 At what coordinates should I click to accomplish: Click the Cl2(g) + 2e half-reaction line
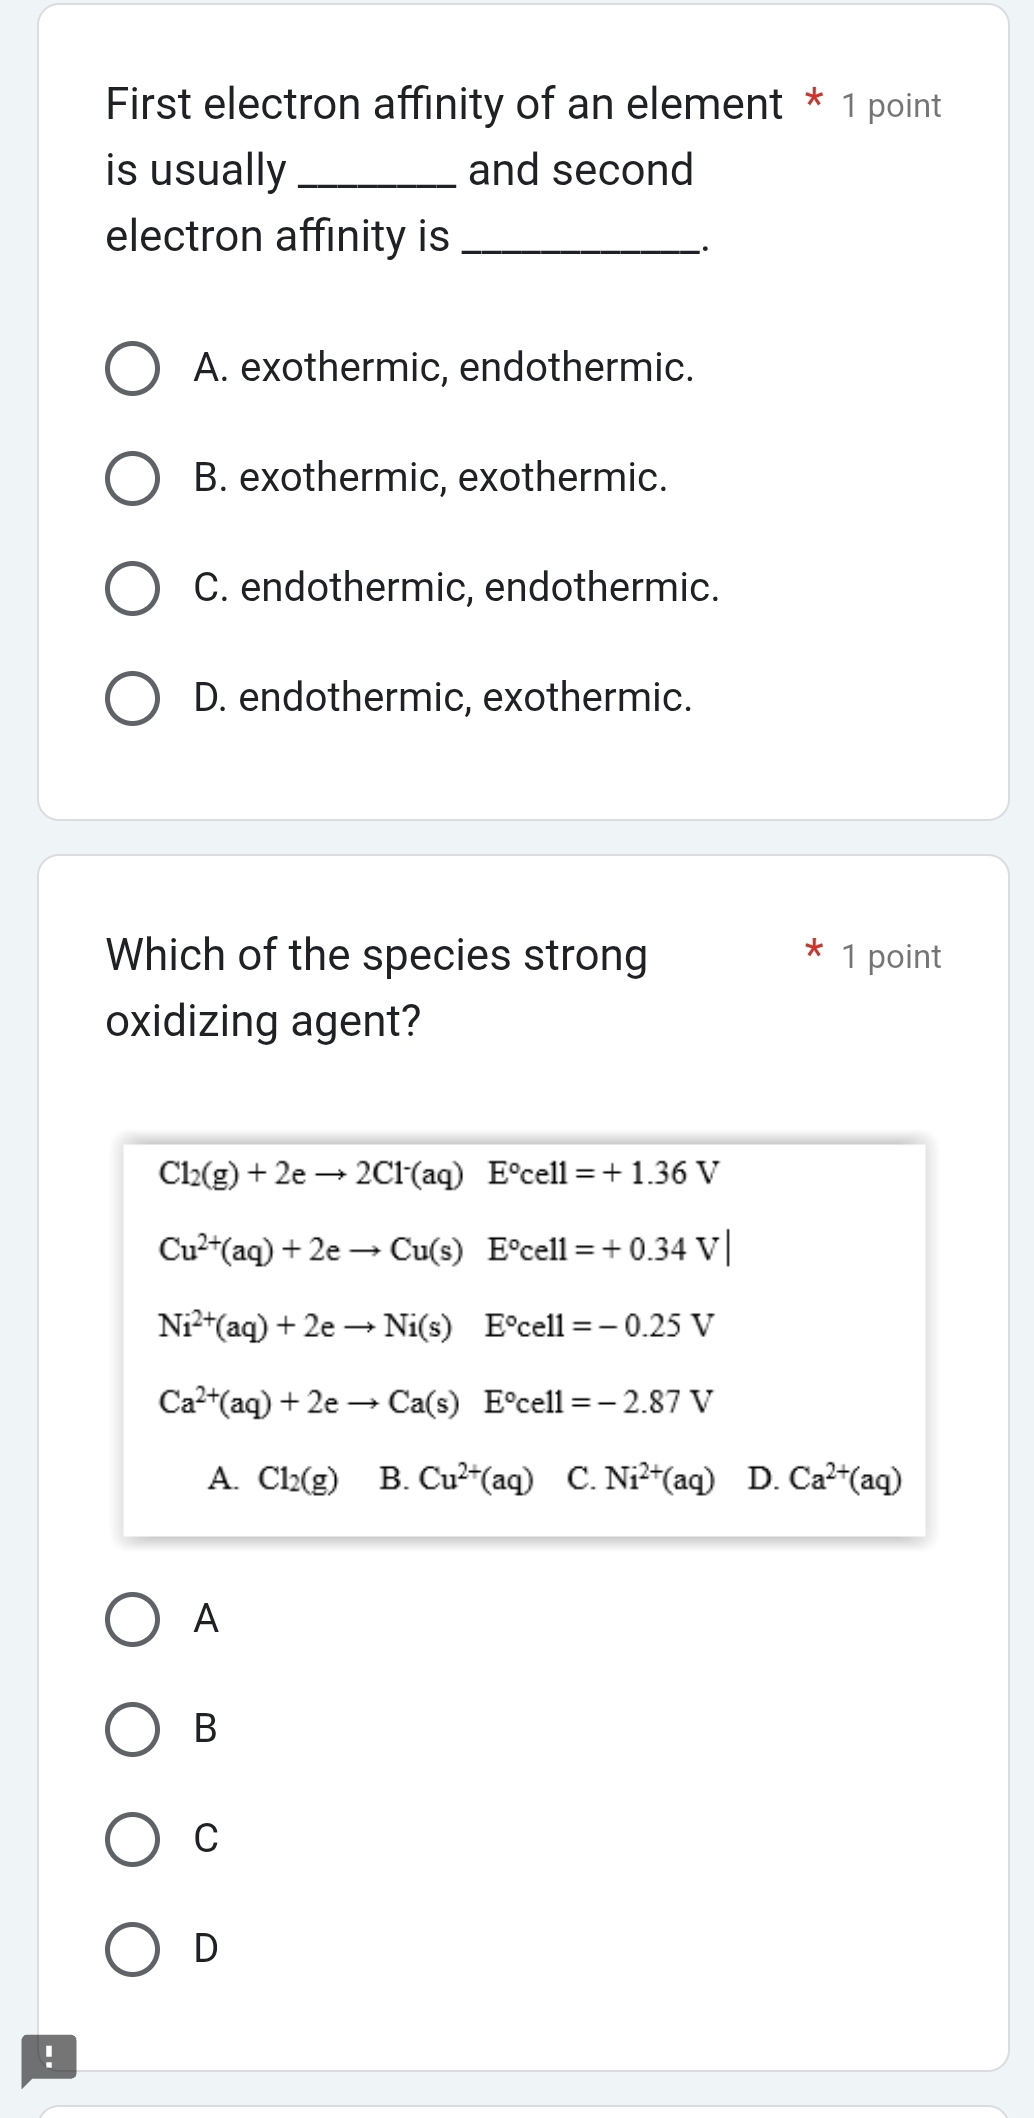pyautogui.click(x=439, y=1173)
